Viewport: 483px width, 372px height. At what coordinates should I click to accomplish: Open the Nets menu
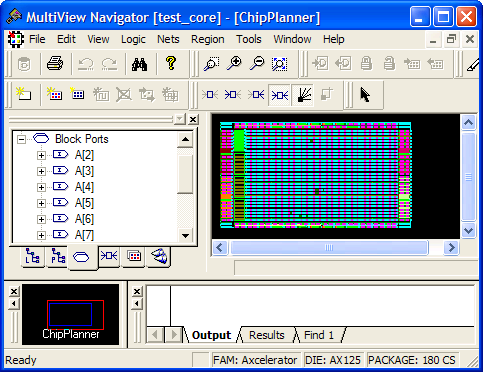tap(168, 39)
